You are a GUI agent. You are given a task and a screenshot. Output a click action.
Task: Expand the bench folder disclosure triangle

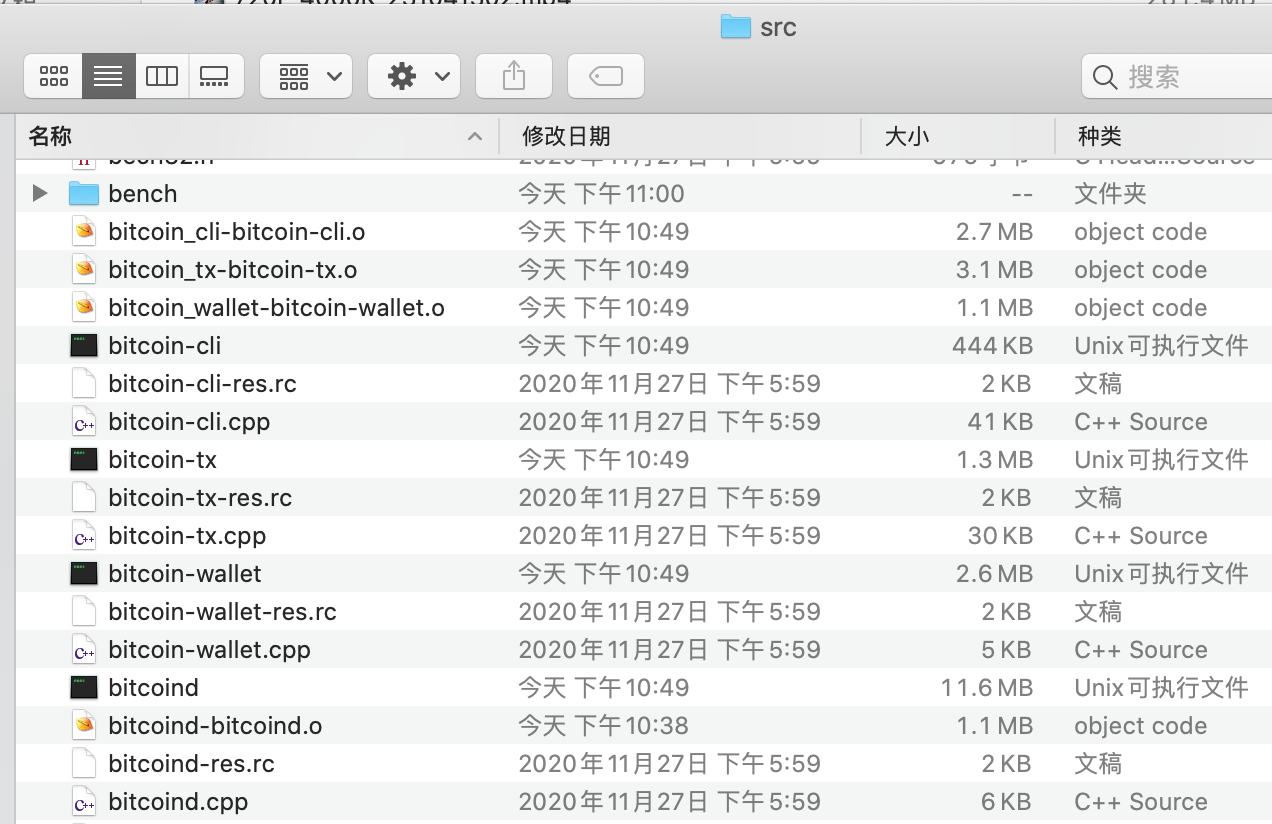click(x=40, y=193)
